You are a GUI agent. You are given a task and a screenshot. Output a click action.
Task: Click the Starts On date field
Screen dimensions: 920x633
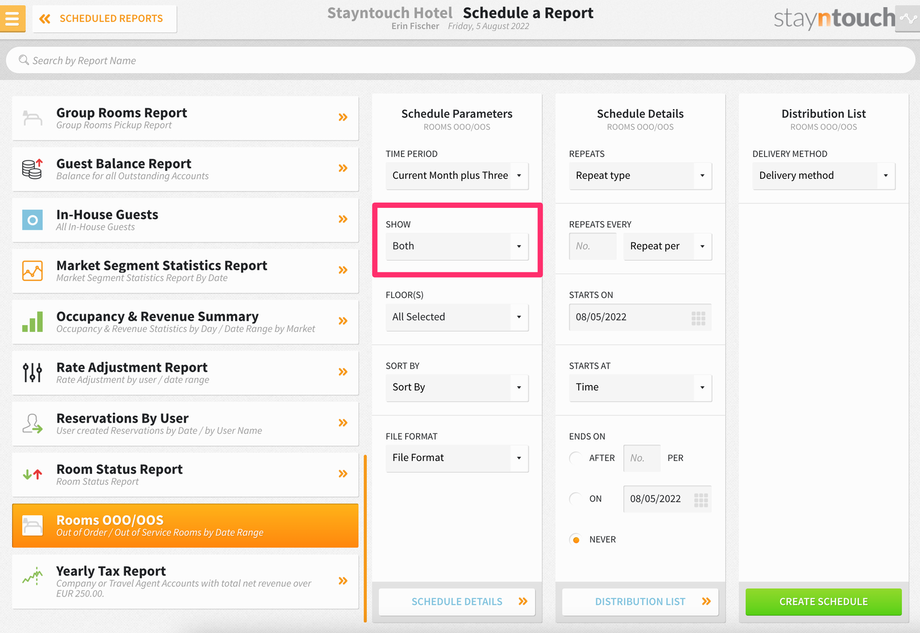coord(640,317)
